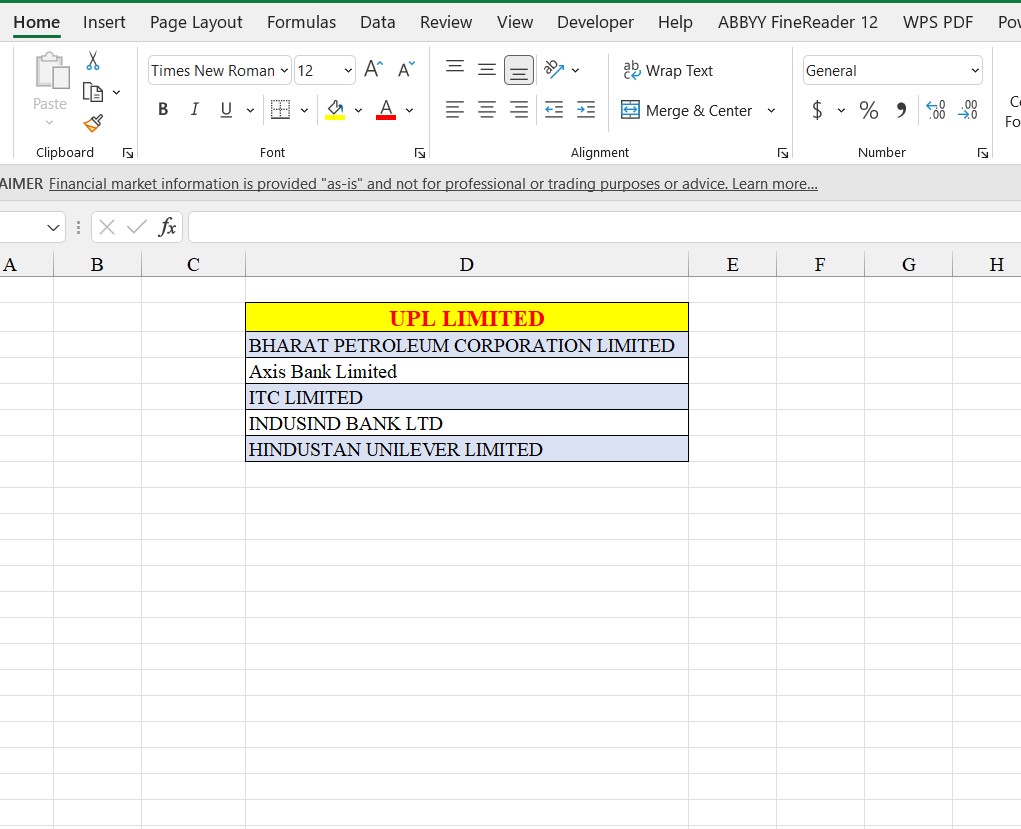Select Middle Align icon
This screenshot has height=829, width=1021.
486,69
